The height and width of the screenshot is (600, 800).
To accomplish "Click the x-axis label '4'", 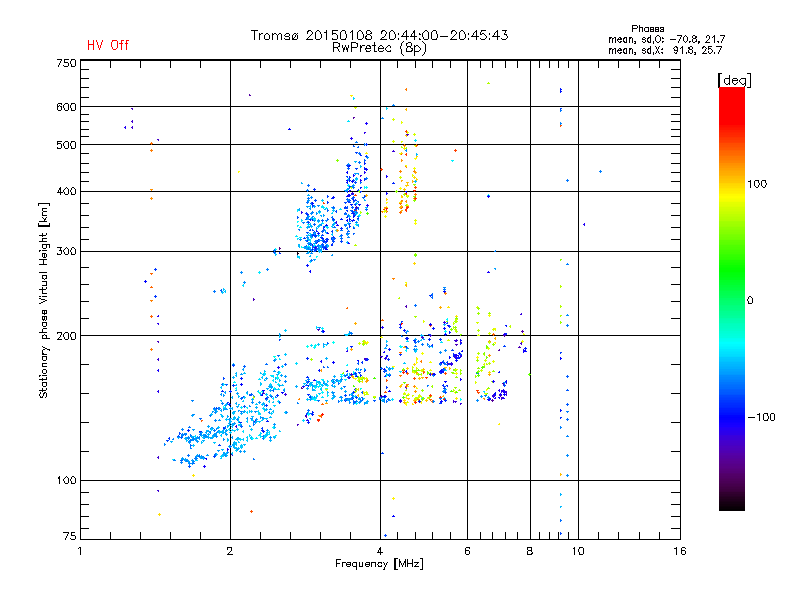I will pos(380,551).
